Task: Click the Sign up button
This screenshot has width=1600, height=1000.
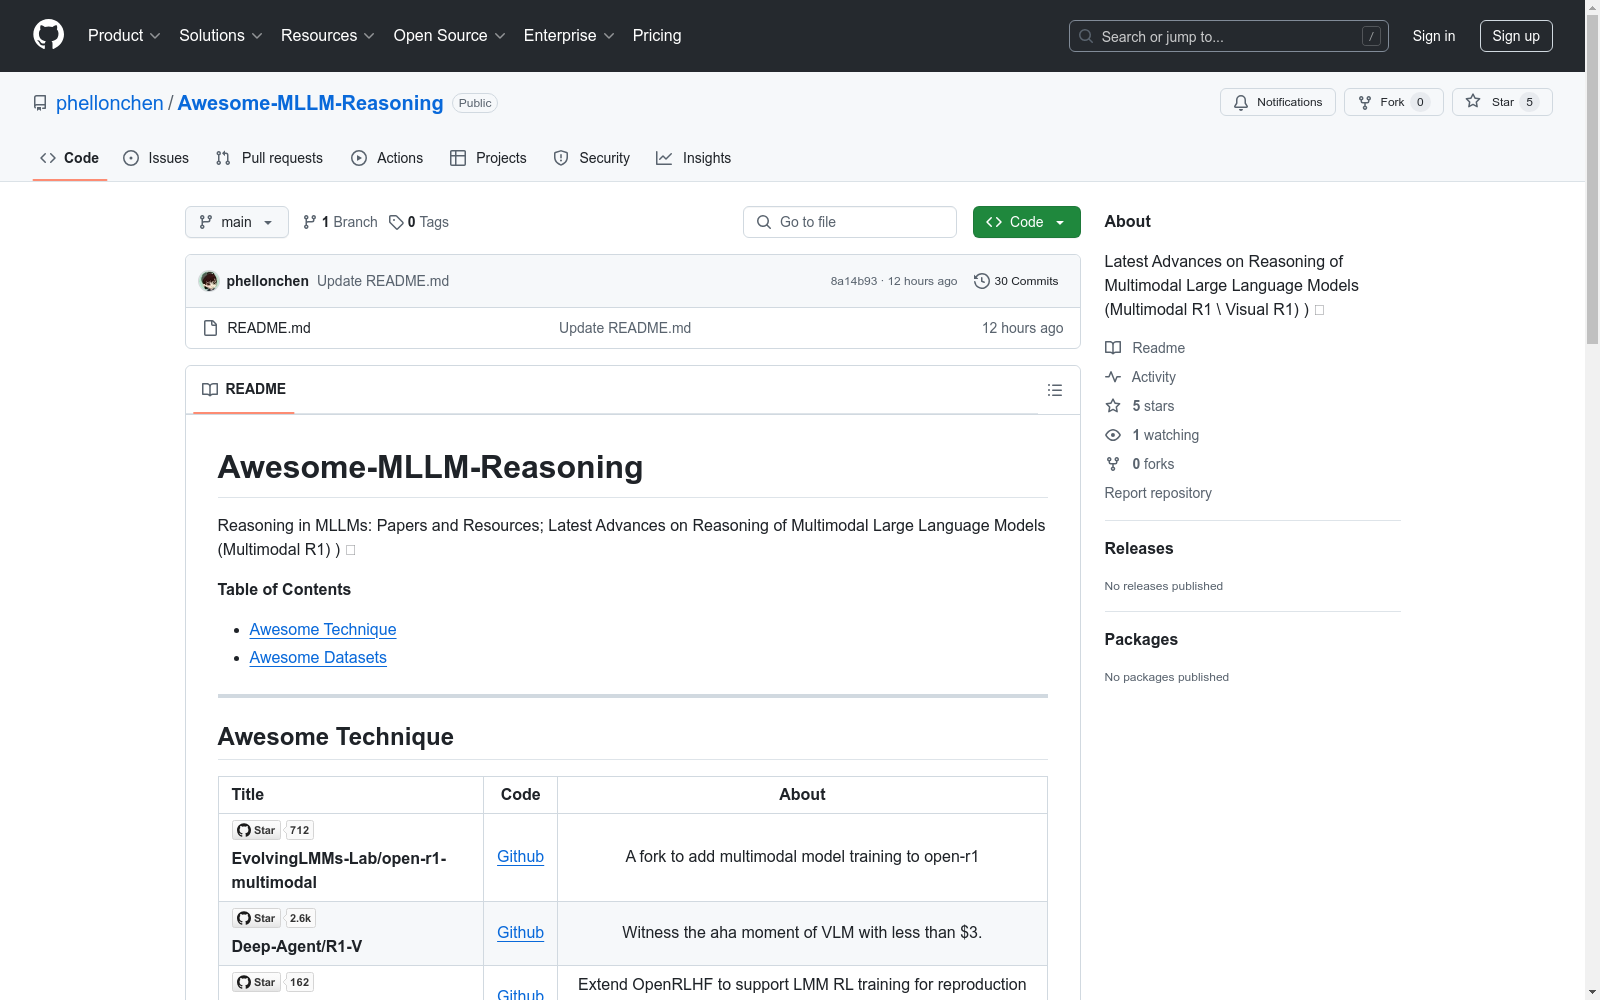Action: click(1516, 36)
